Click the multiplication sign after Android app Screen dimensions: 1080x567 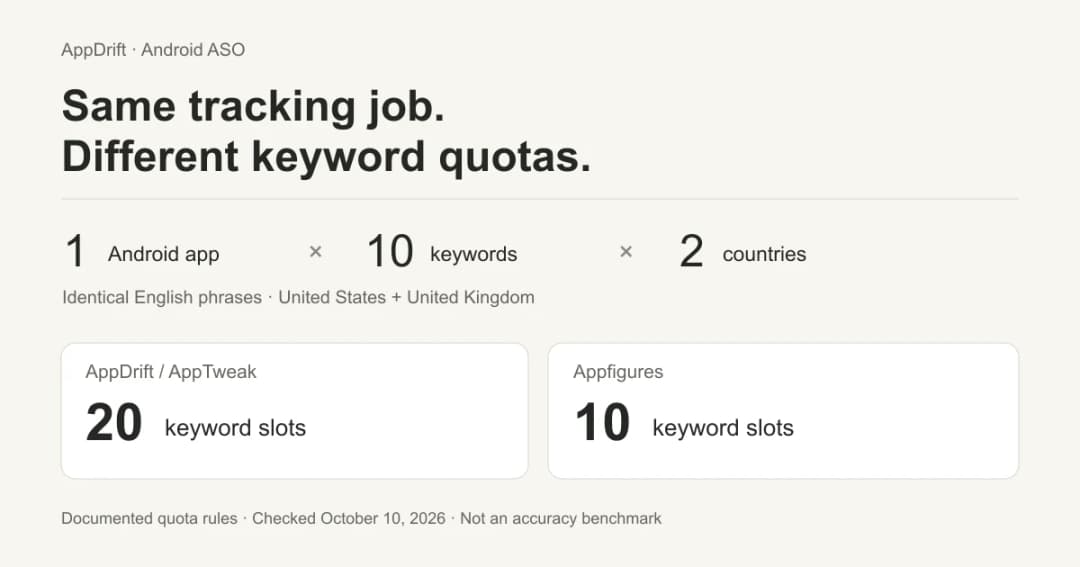[315, 252]
